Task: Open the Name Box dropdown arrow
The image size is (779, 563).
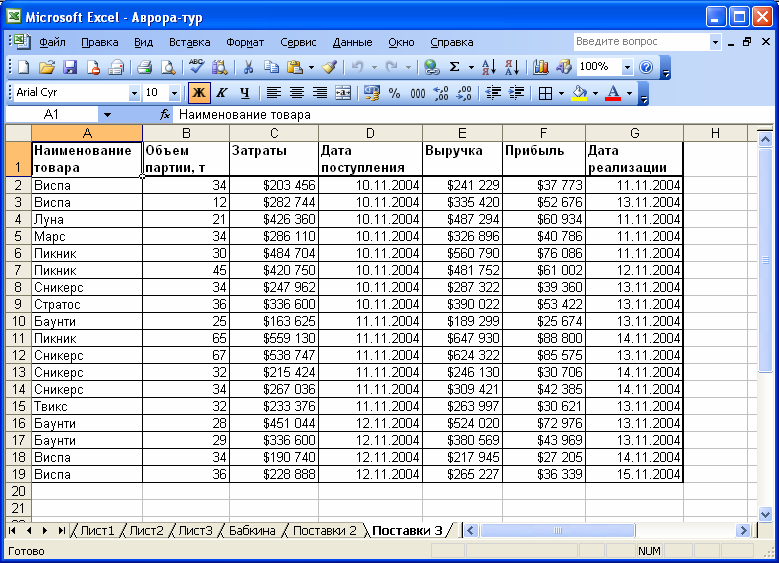Action: [107, 115]
